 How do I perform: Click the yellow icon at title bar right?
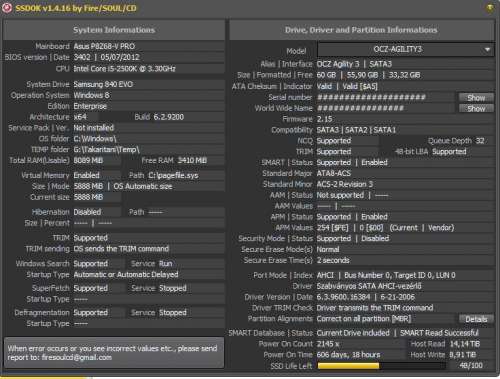tap(490, 8)
